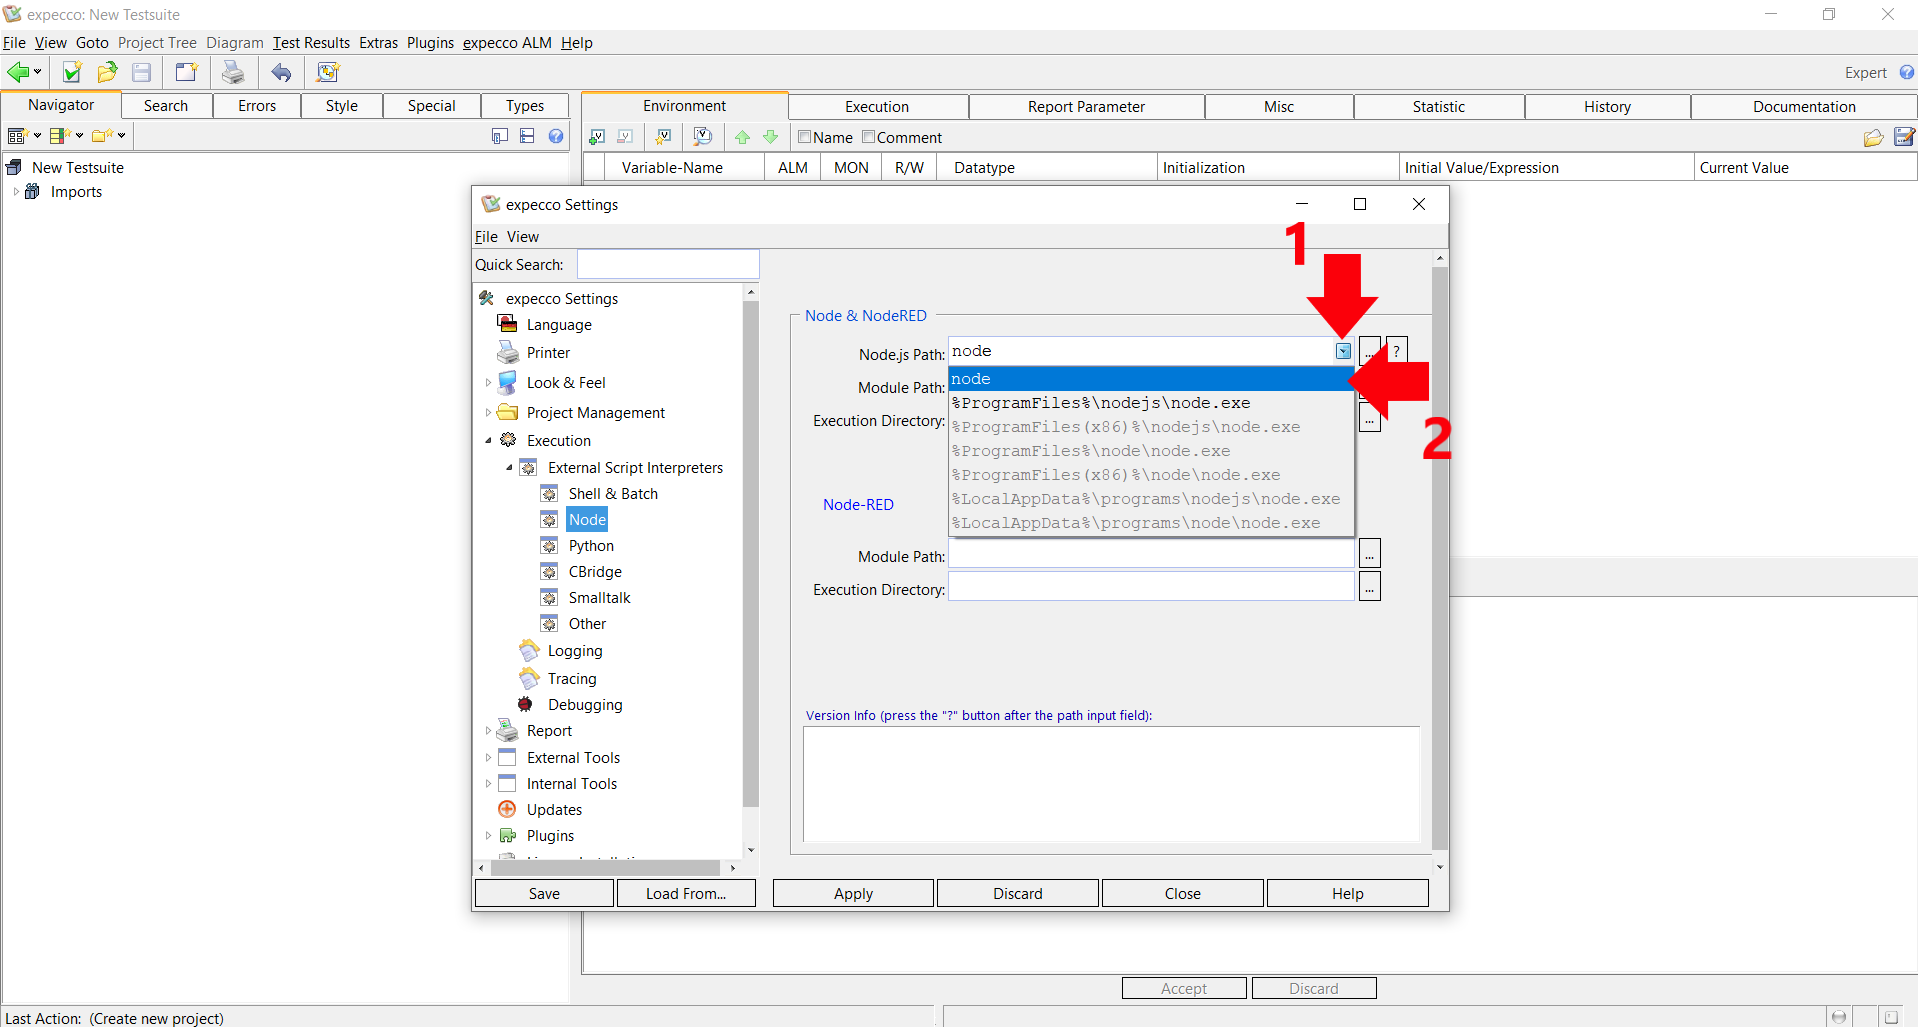Open the Plugins menu
The height and width of the screenshot is (1027, 1918).
pyautogui.click(x=430, y=43)
